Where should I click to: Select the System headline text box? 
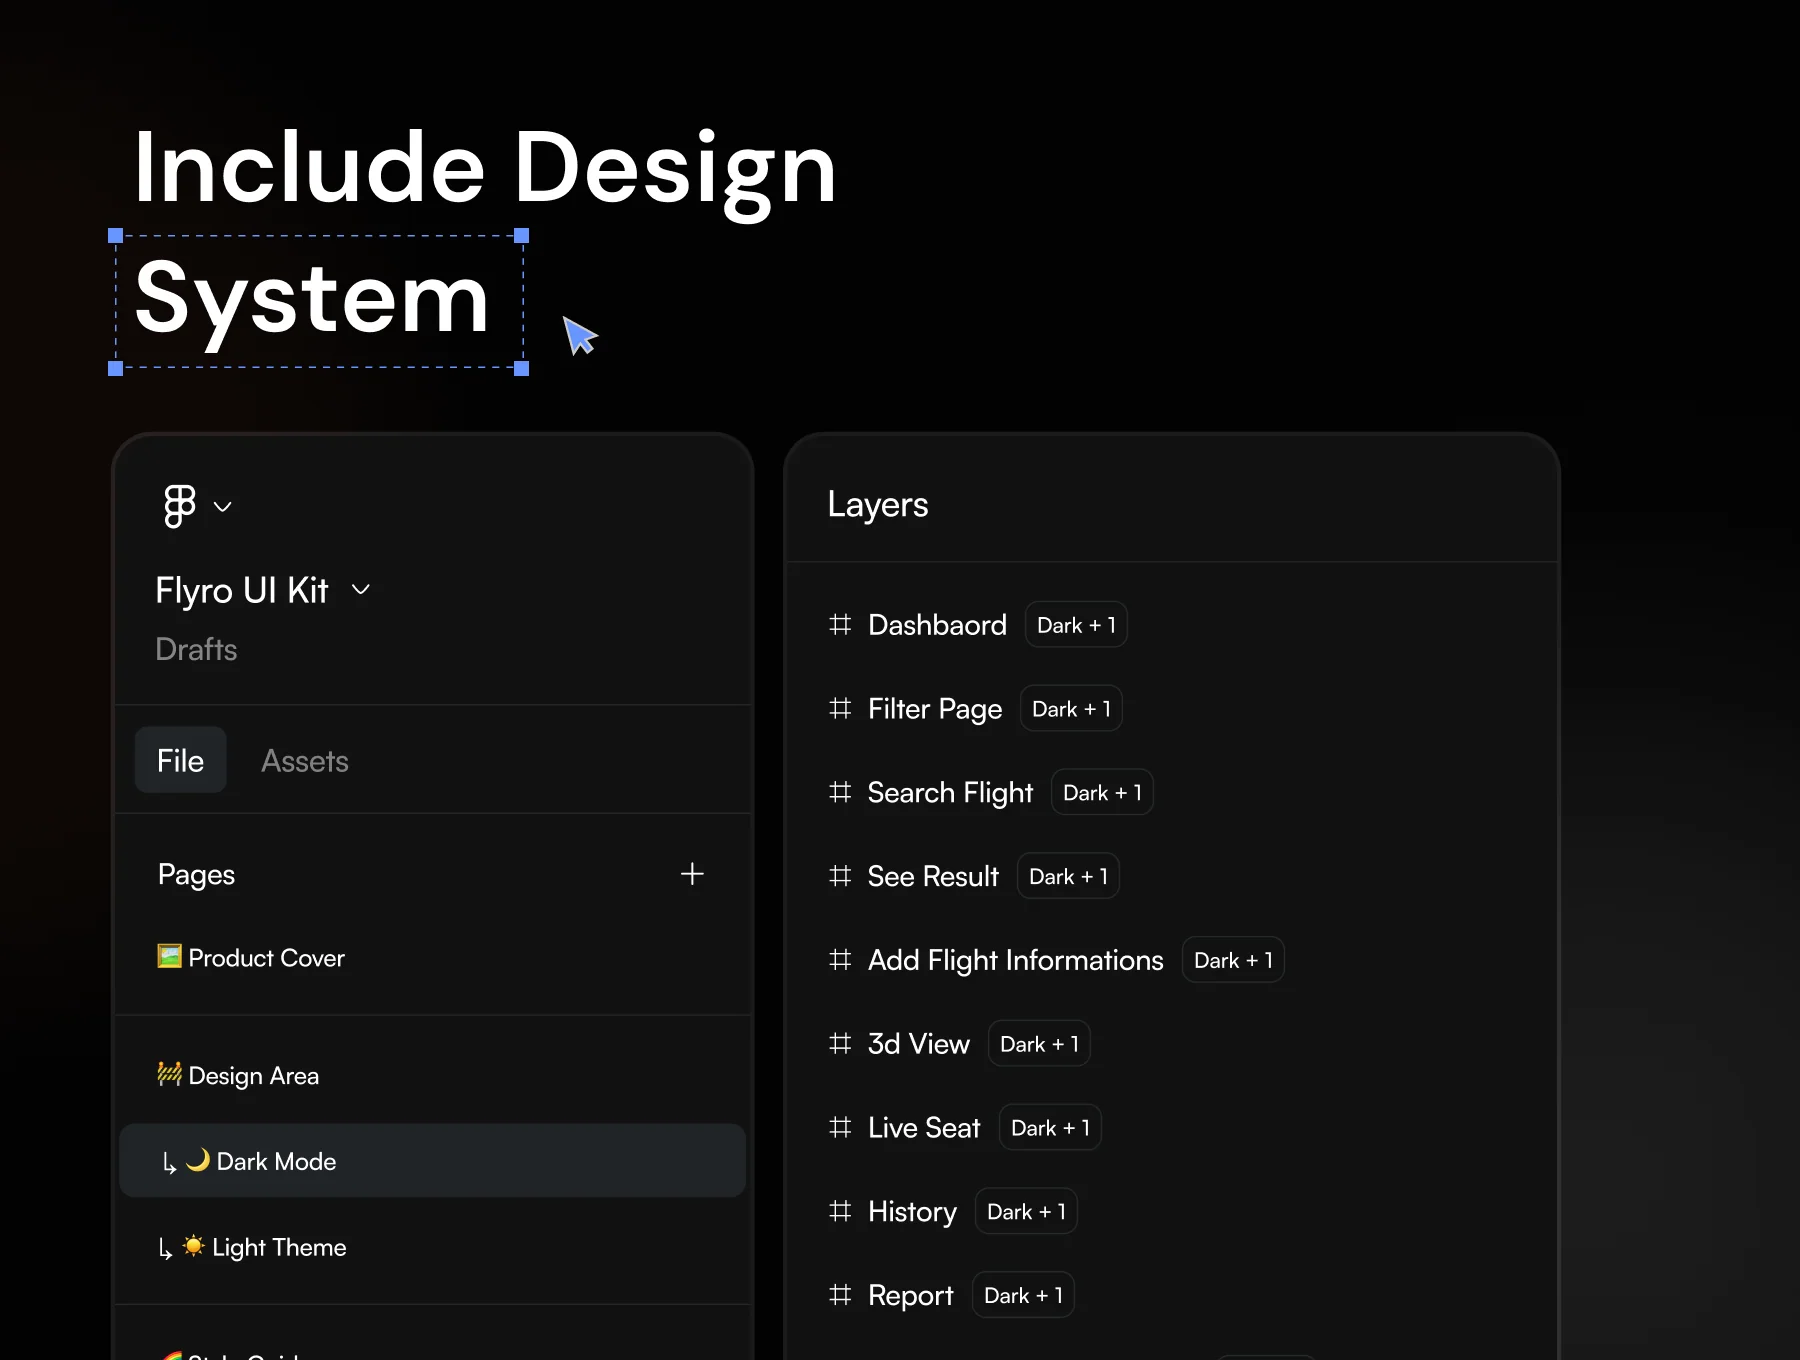click(x=319, y=302)
